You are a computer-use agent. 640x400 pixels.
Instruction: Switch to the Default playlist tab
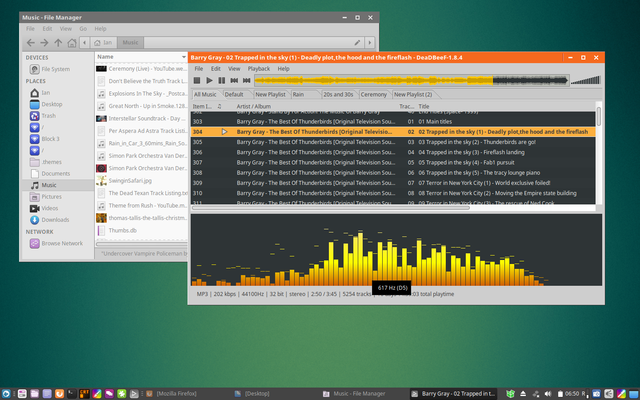click(x=234, y=94)
